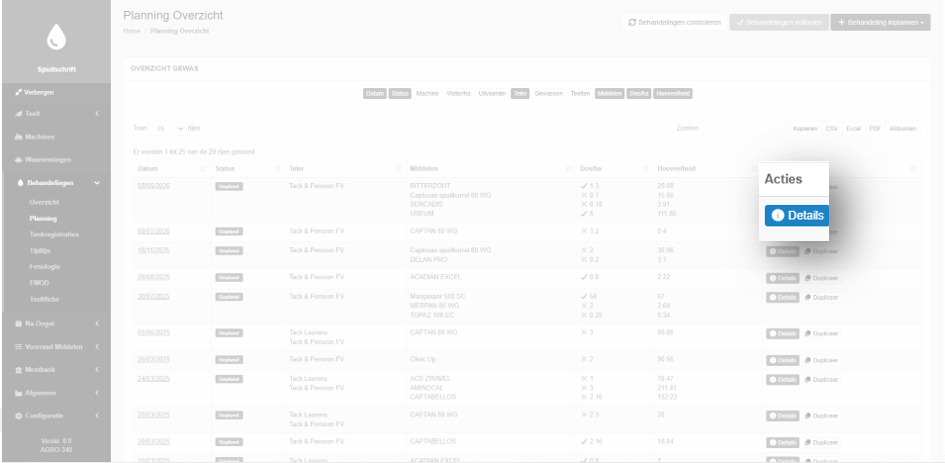Toggle Datum column visibility
This screenshot has width=945, height=463.
pyautogui.click(x=375, y=93)
